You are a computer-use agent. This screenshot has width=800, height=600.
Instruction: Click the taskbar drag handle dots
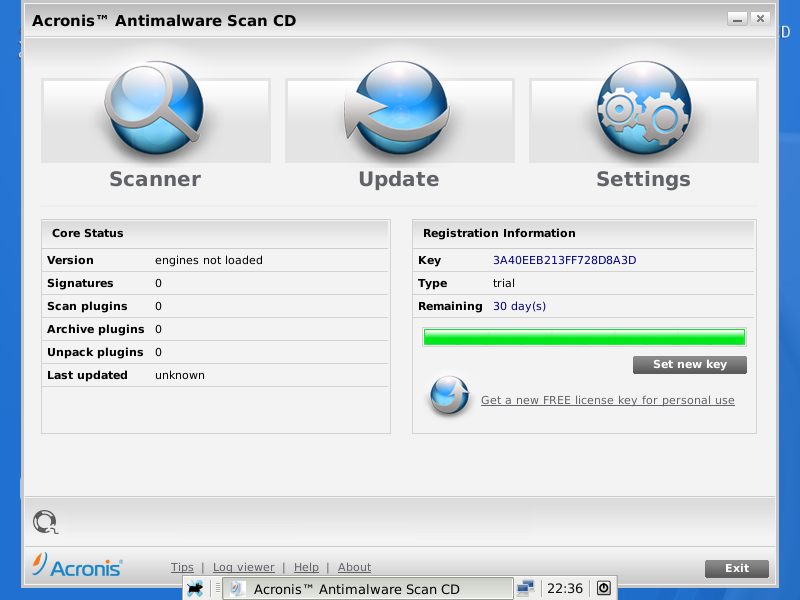pos(218,588)
